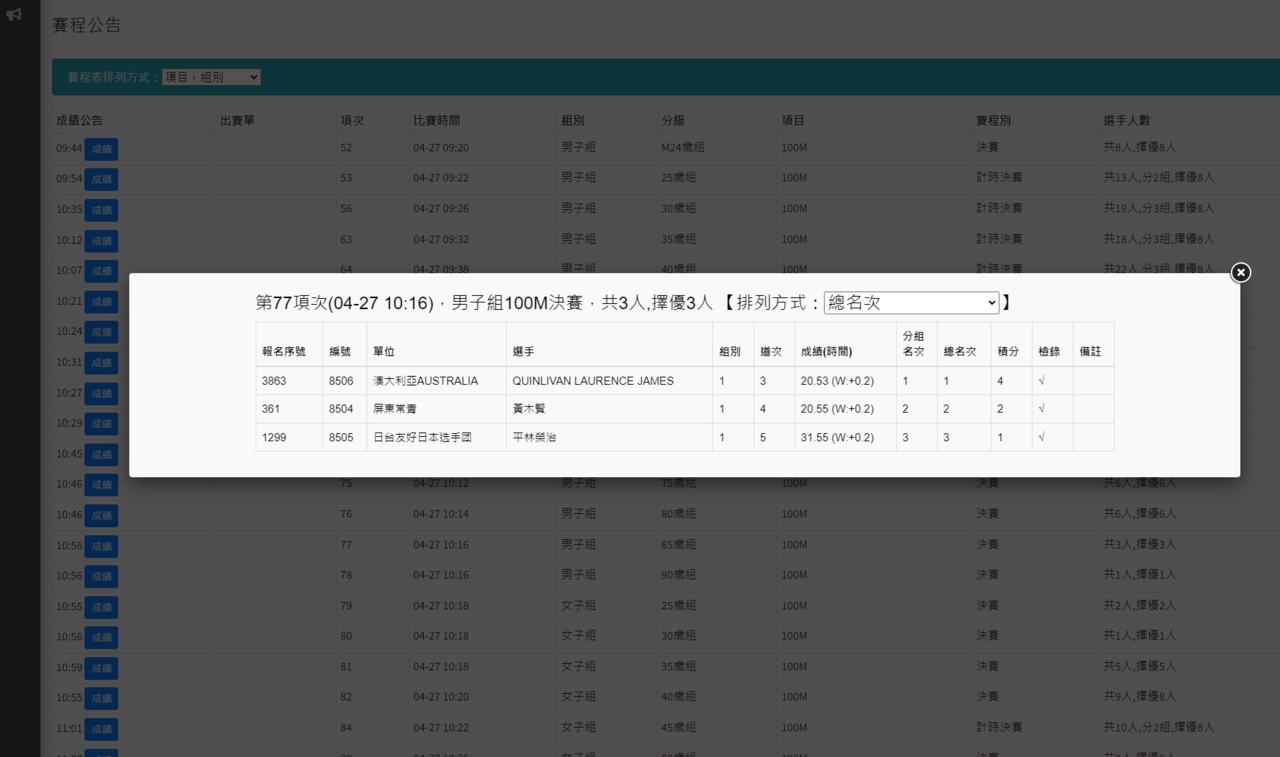The height and width of the screenshot is (757, 1280).
Task: Click the 賽程公告 page heading
Action: [x=87, y=25]
